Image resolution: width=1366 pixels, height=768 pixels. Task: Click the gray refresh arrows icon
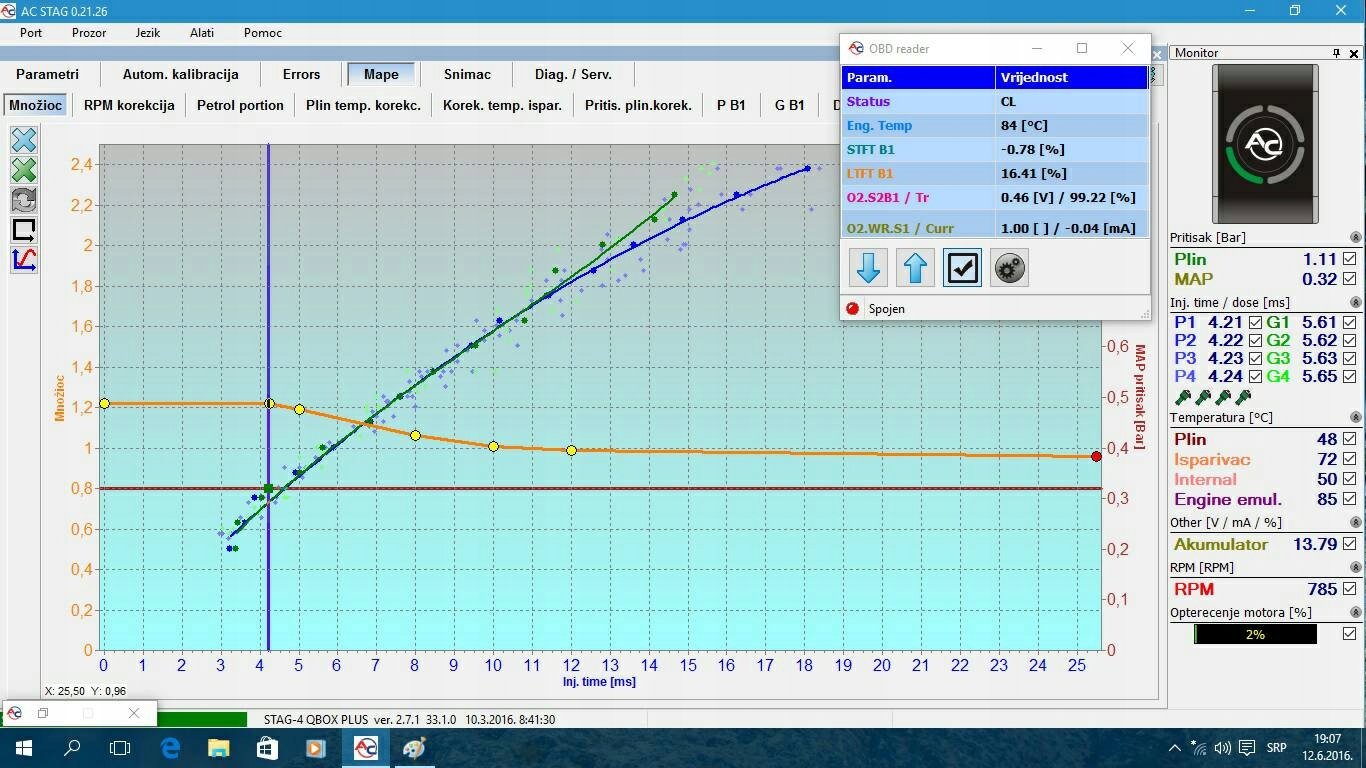pyautogui.click(x=24, y=200)
